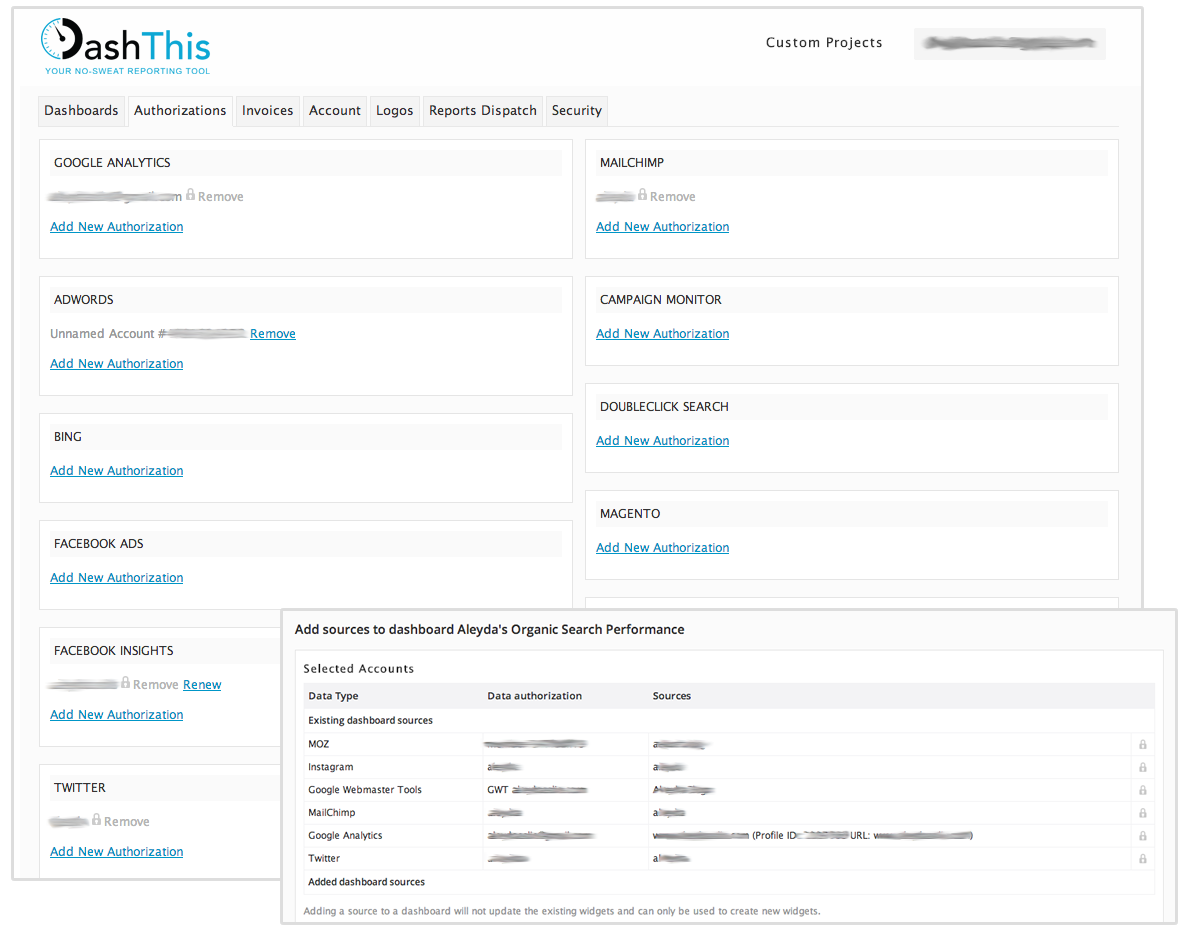Click Remove under Twitter

pyautogui.click(x=126, y=822)
